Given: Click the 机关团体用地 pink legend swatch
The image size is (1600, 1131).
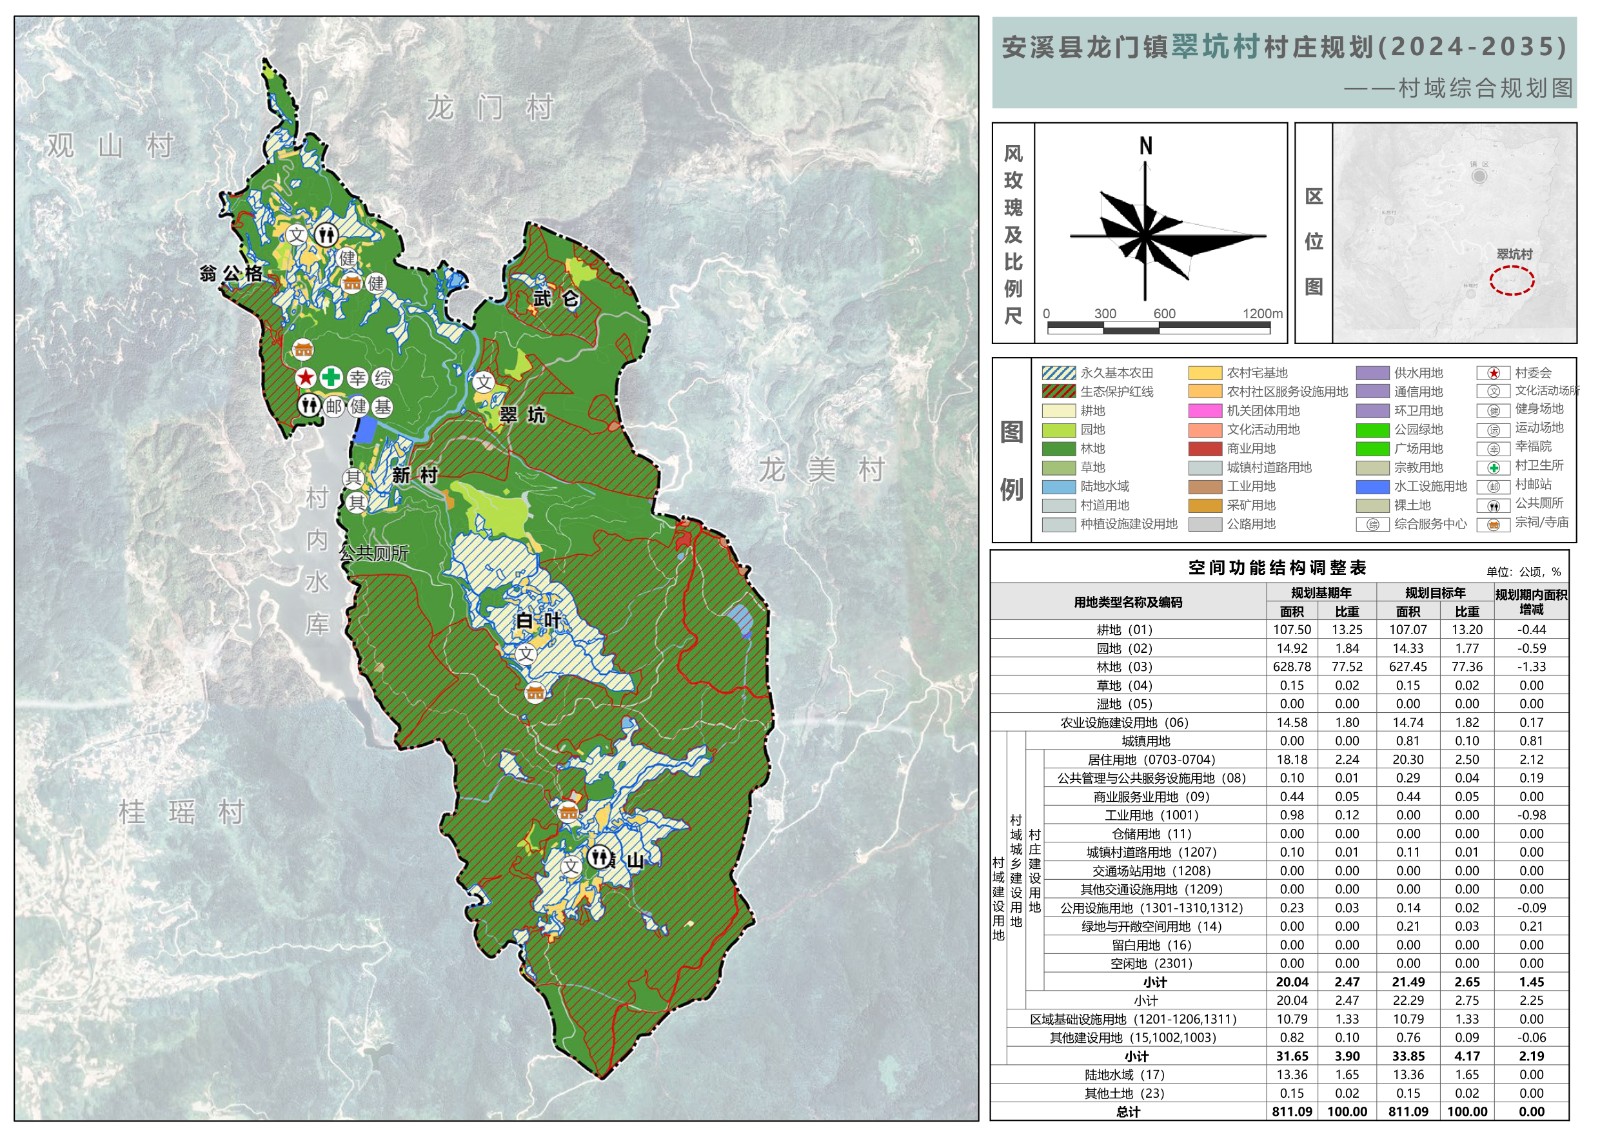Looking at the screenshot, I should 1205,411.
